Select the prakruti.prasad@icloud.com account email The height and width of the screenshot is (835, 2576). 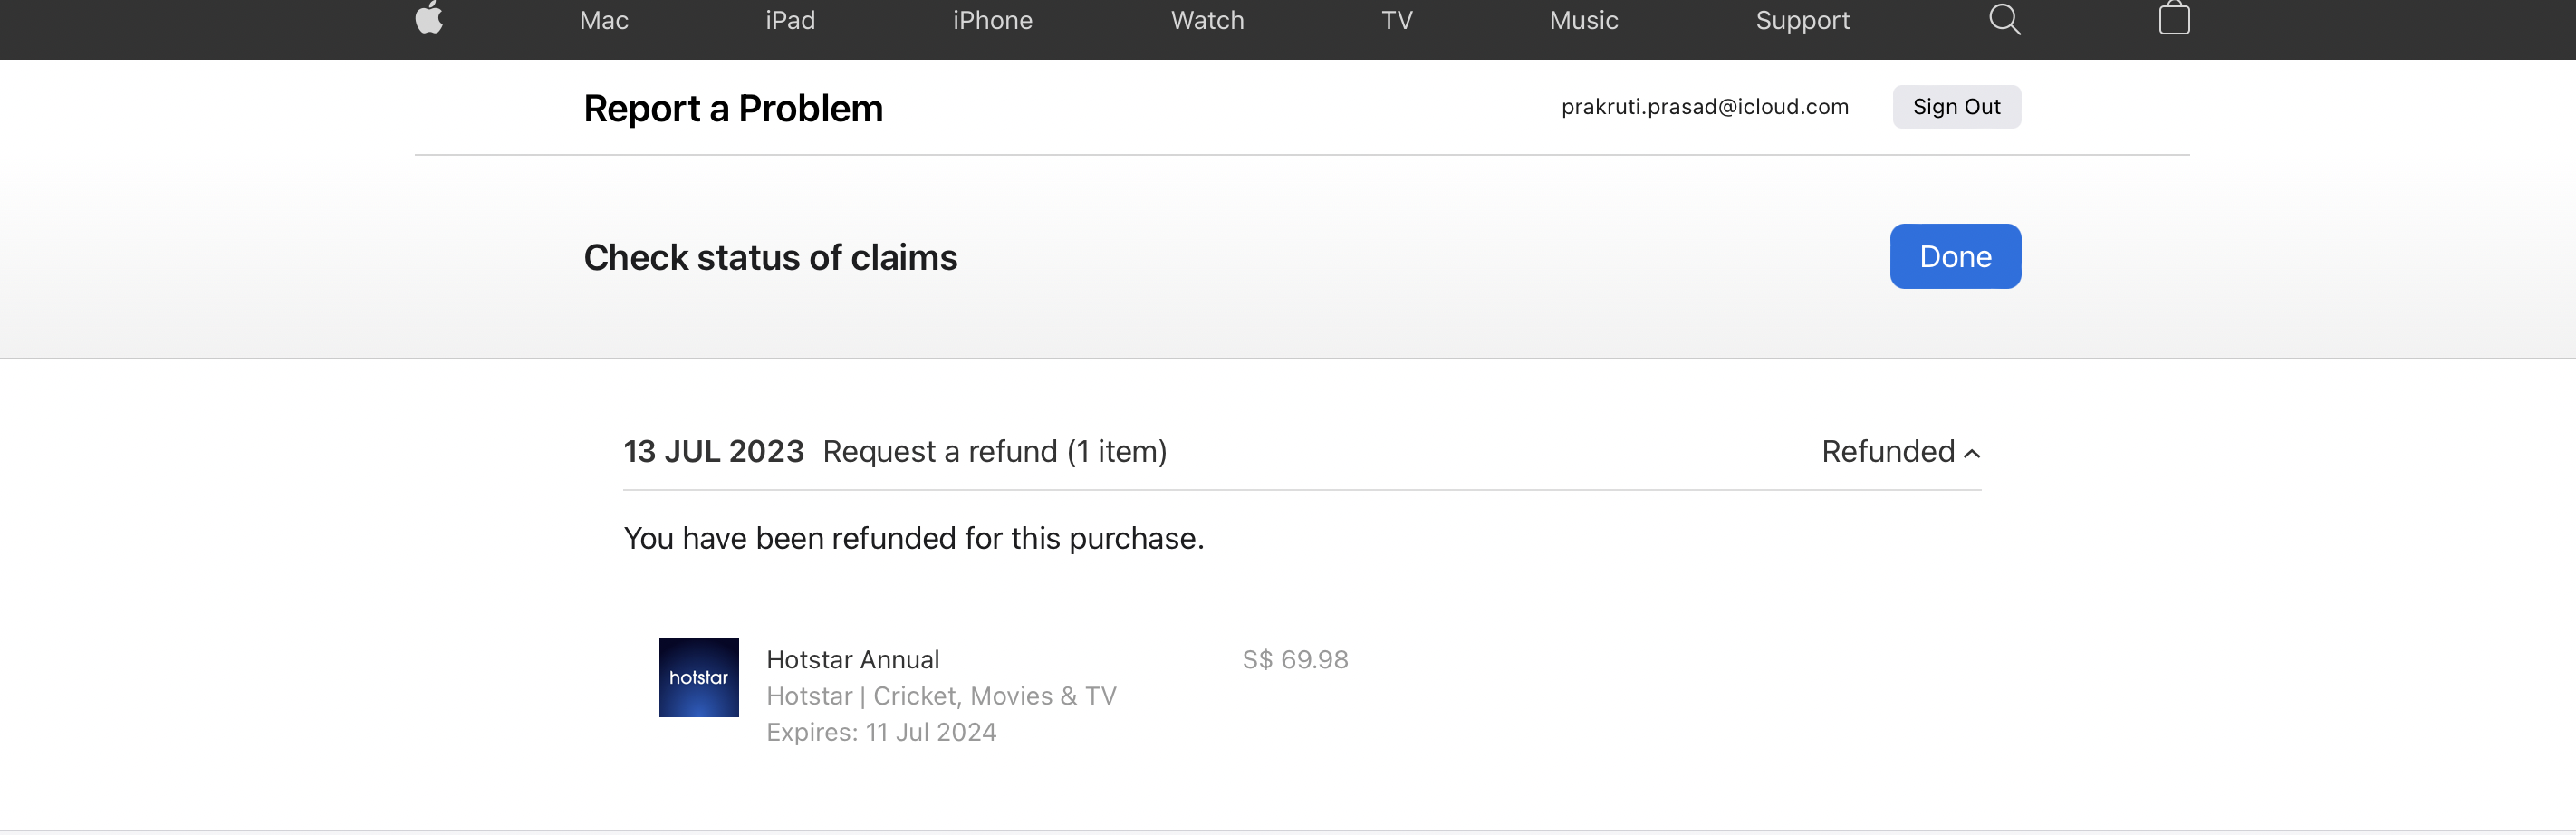click(x=1704, y=107)
